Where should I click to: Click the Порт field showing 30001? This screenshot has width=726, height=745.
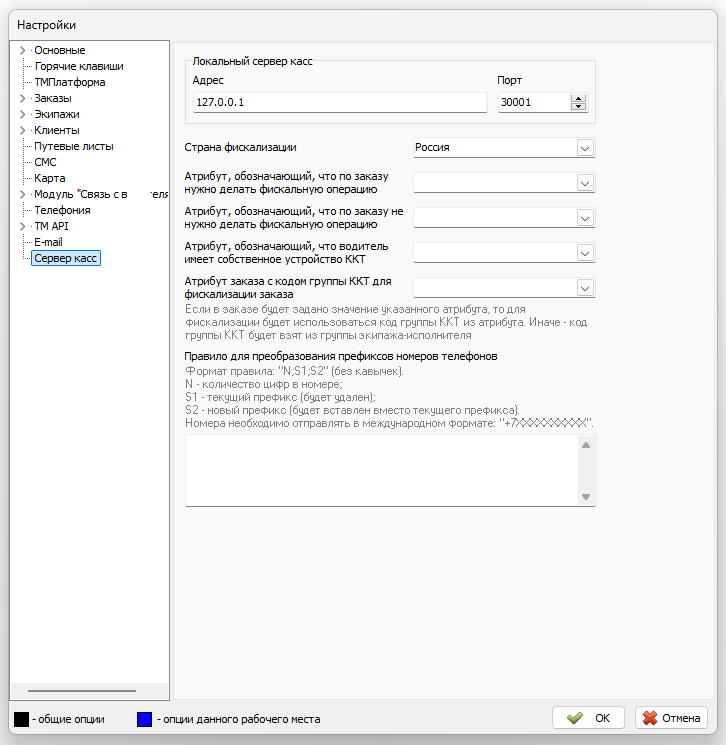534,102
